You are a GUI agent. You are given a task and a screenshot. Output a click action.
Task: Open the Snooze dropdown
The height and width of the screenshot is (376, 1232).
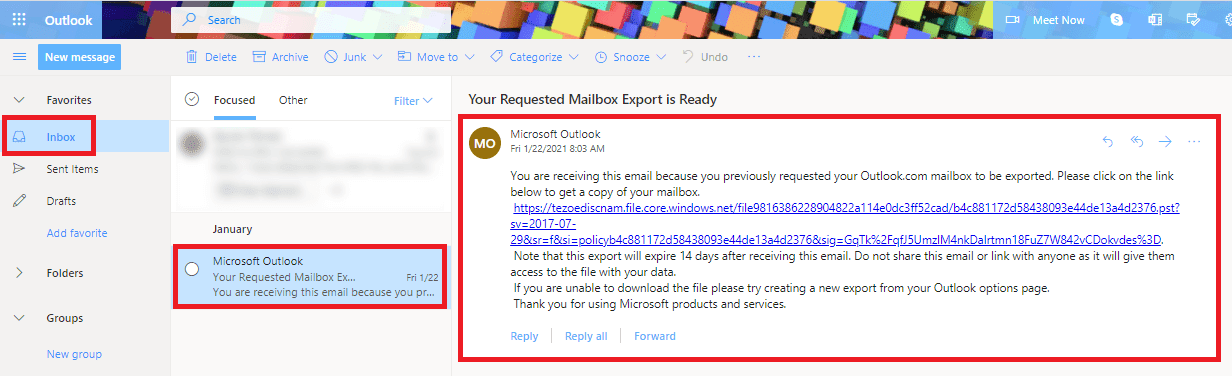(631, 57)
